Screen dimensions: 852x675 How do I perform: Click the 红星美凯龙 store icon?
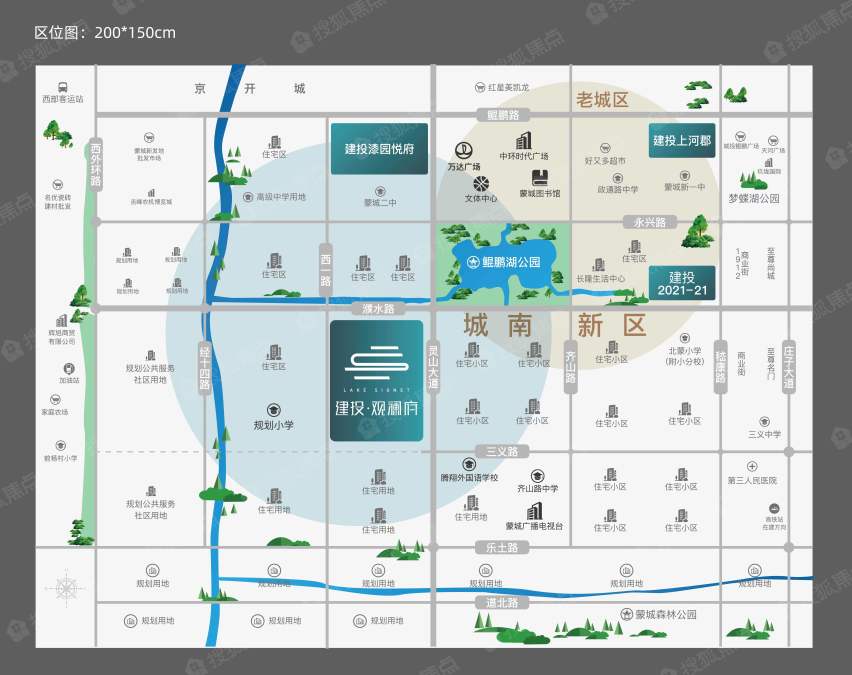tap(480, 88)
